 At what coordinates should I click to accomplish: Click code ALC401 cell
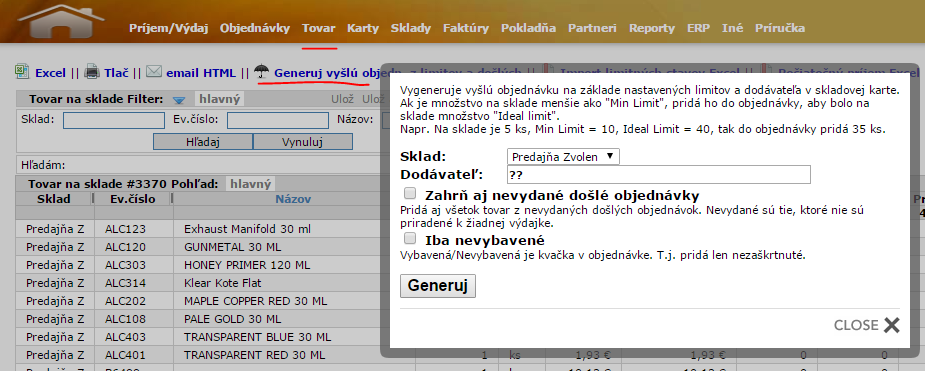125,356
